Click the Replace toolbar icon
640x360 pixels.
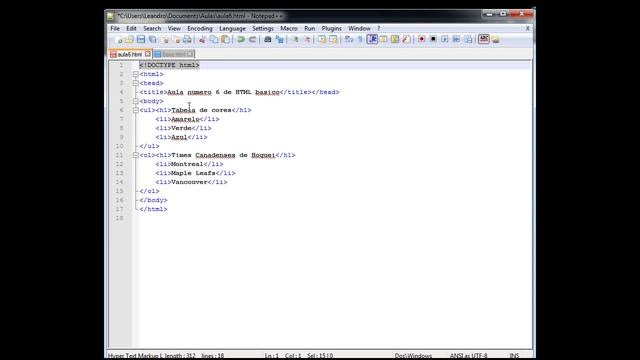280,40
